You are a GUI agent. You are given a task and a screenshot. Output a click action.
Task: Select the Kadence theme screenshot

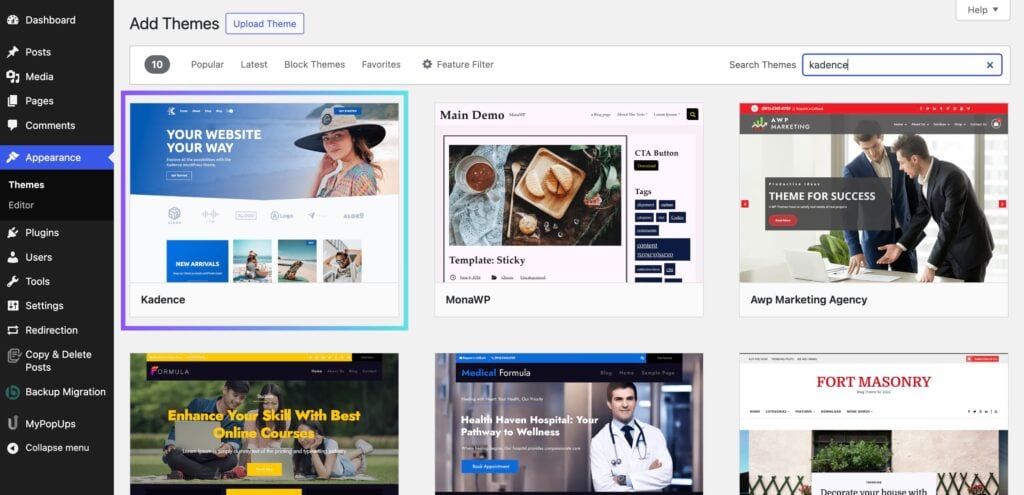[264, 193]
